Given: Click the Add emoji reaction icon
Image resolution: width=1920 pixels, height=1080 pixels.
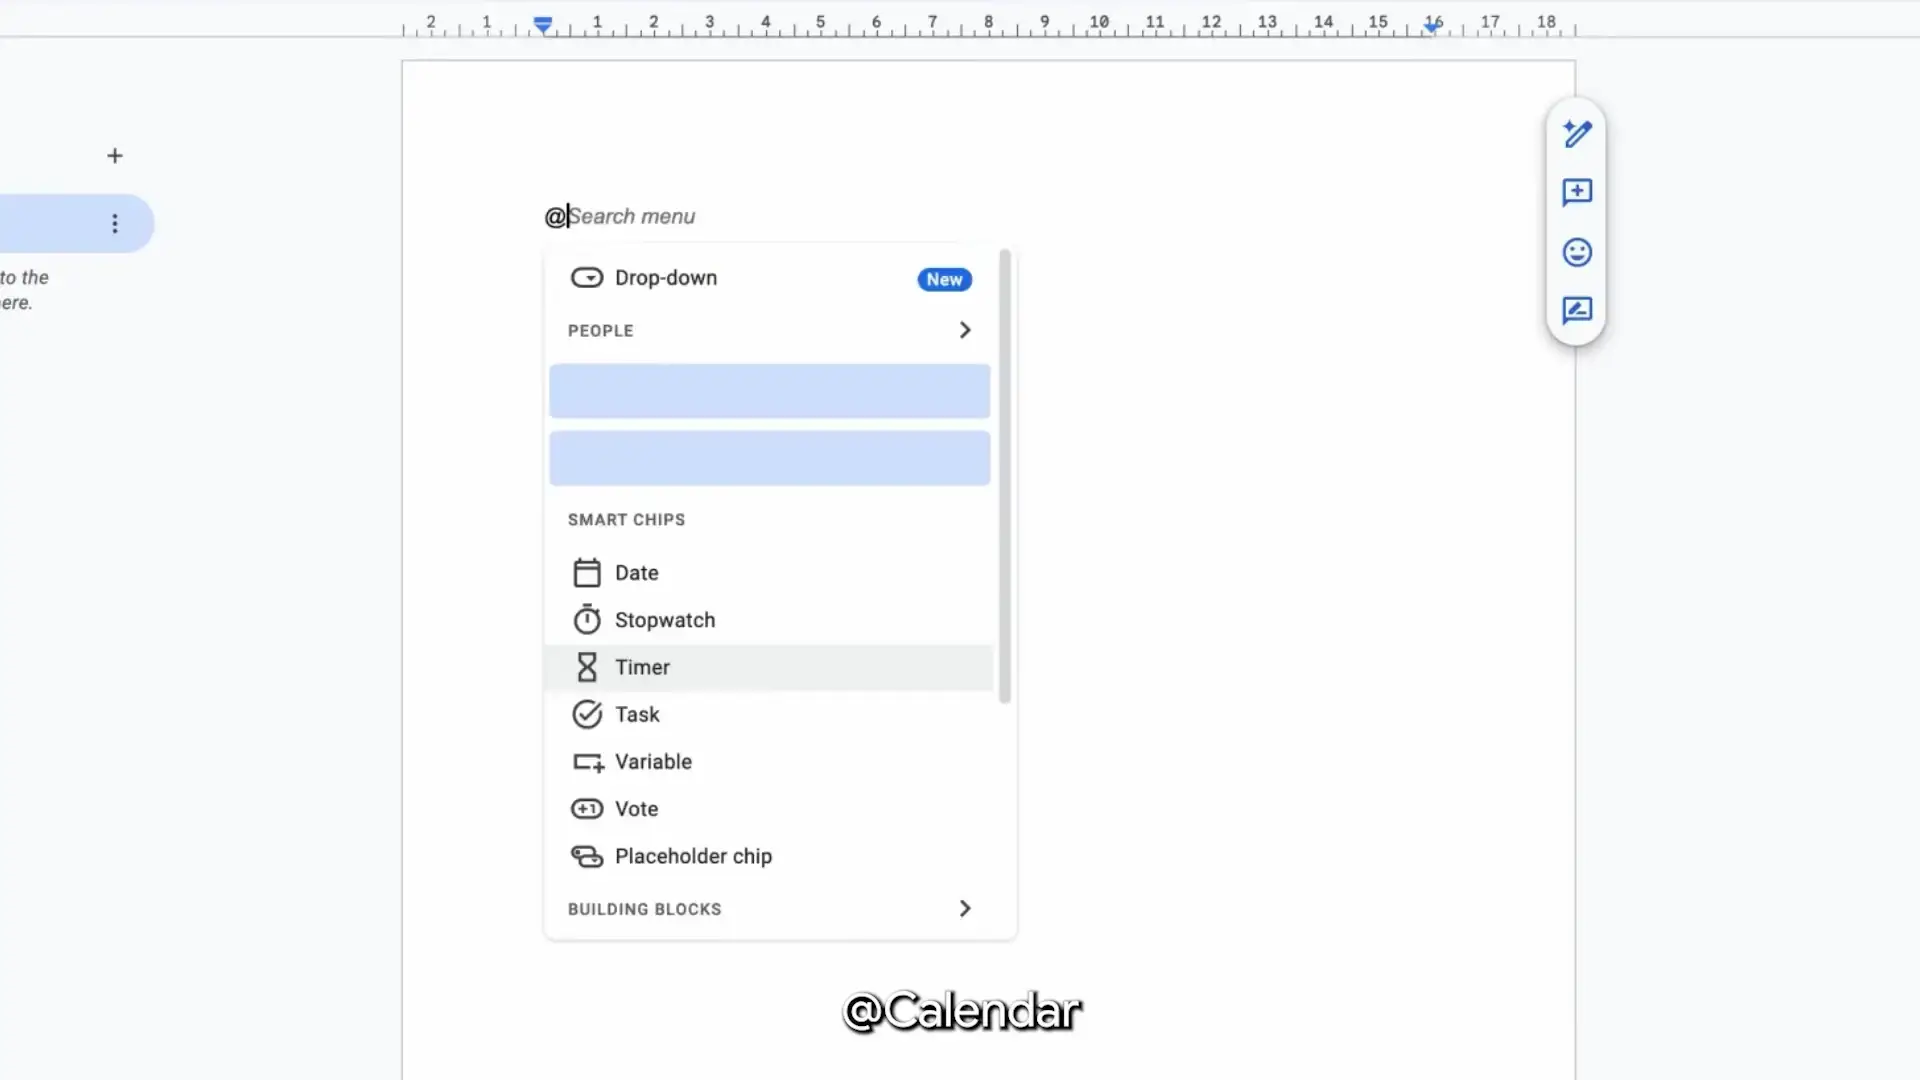Looking at the screenshot, I should pyautogui.click(x=1577, y=252).
